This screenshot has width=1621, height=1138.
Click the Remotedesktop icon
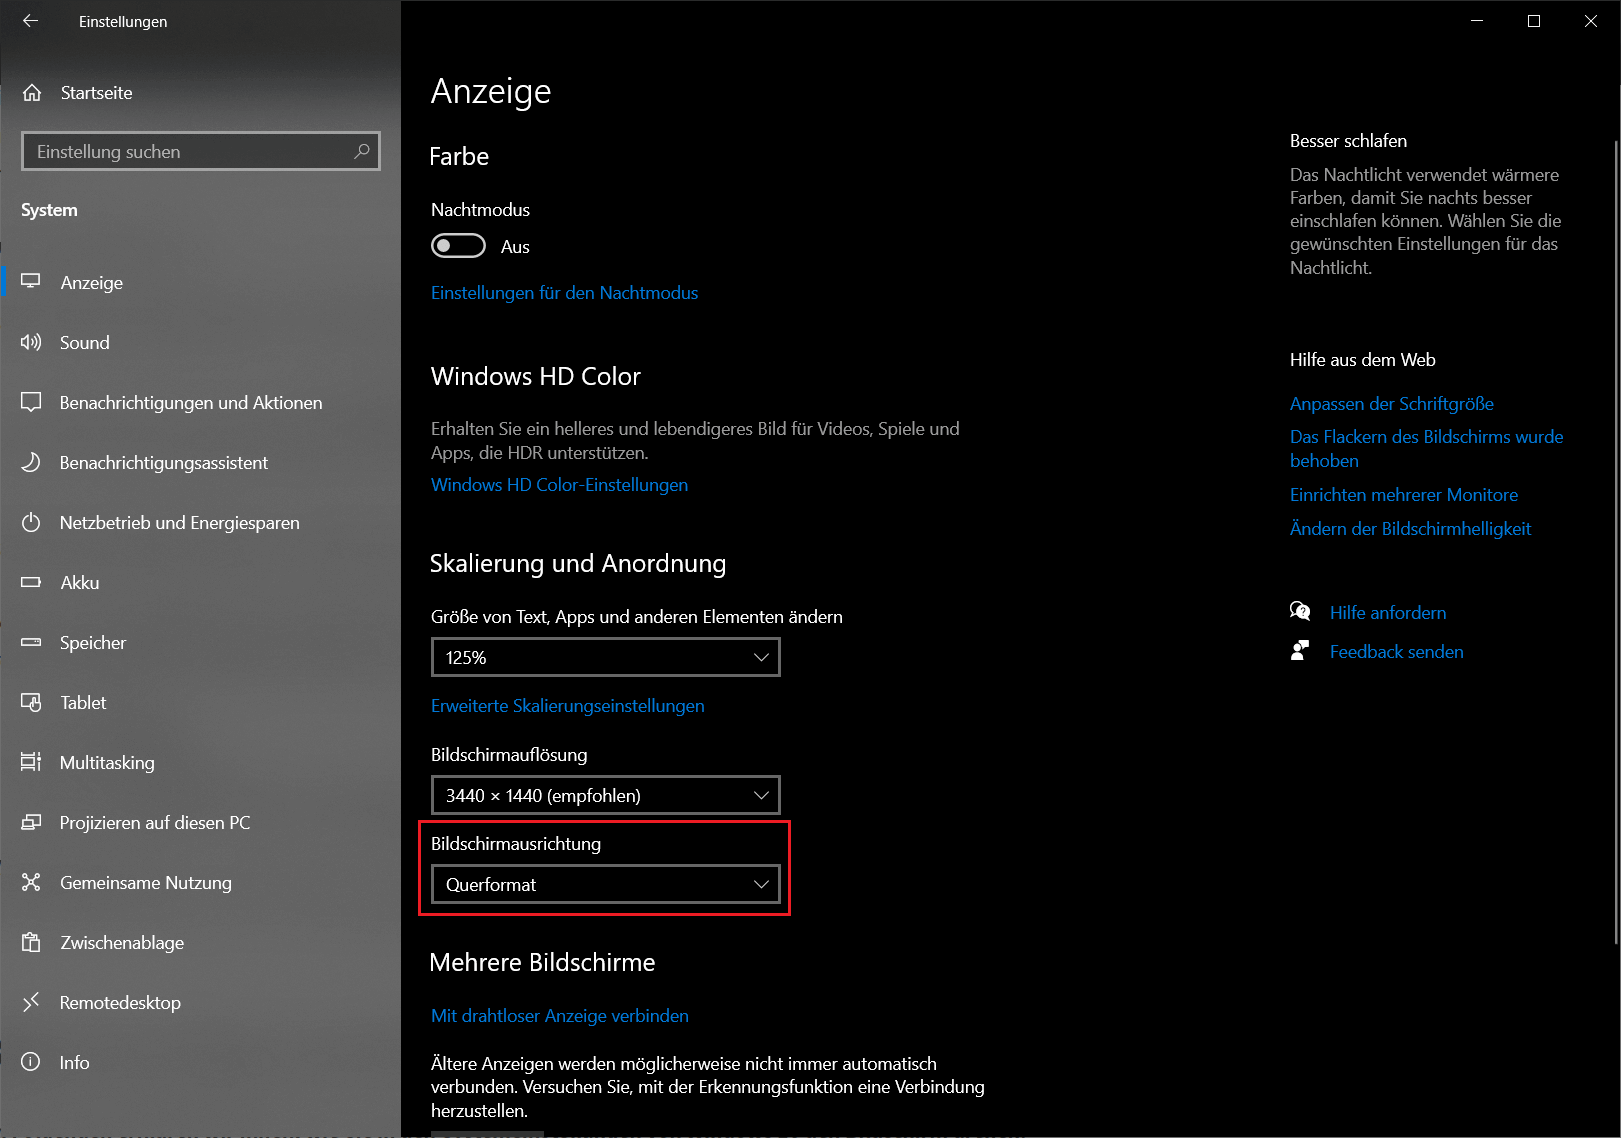(31, 1002)
